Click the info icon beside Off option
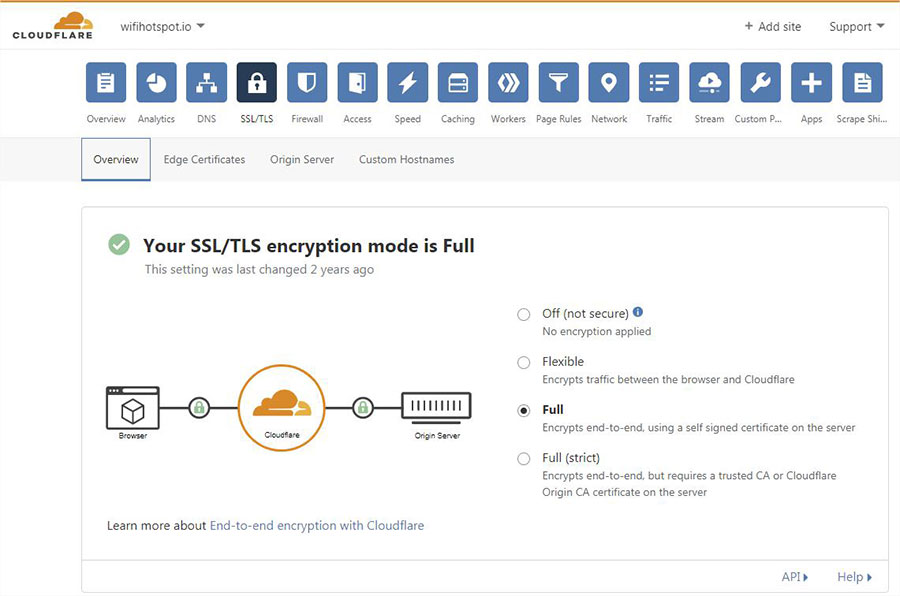 tap(638, 312)
